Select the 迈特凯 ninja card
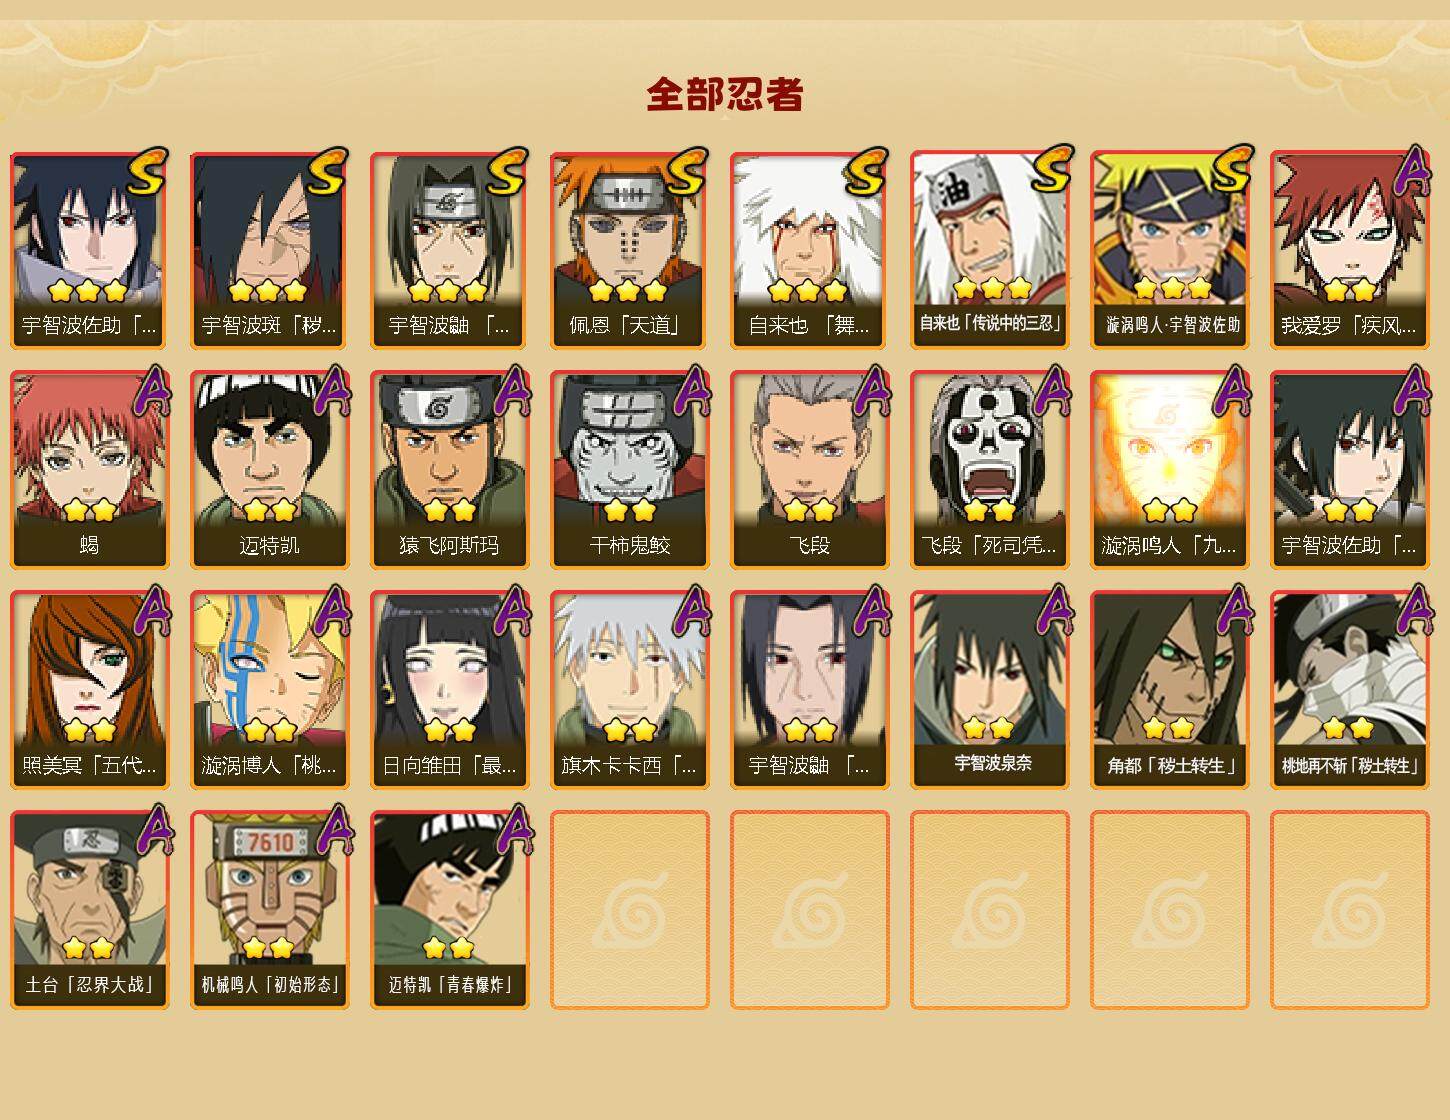This screenshot has height=1120, width=1450. click(x=269, y=470)
